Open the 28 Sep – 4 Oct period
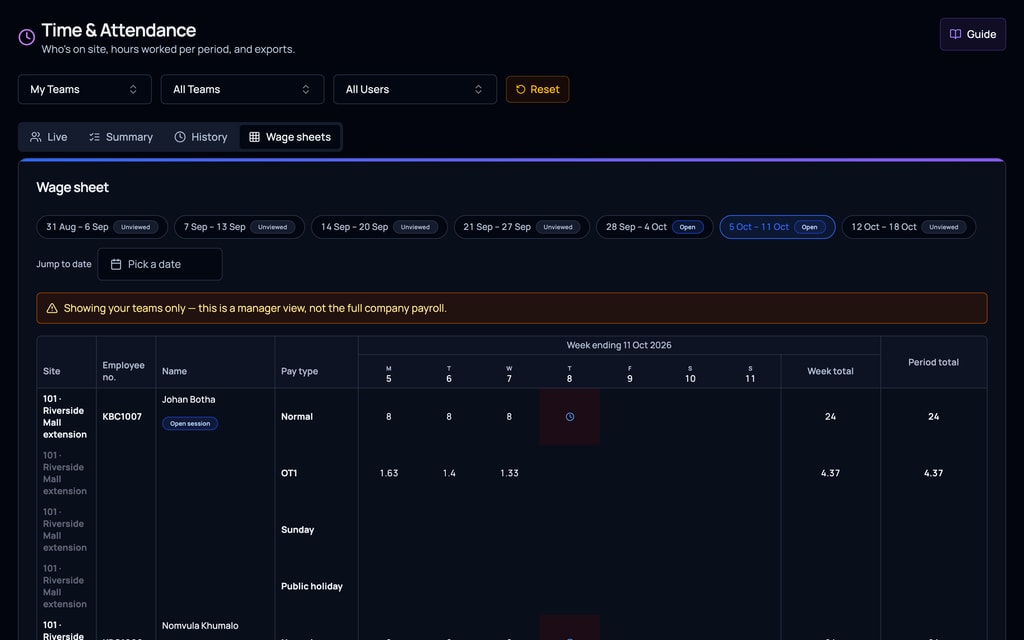The height and width of the screenshot is (640, 1024). point(654,227)
